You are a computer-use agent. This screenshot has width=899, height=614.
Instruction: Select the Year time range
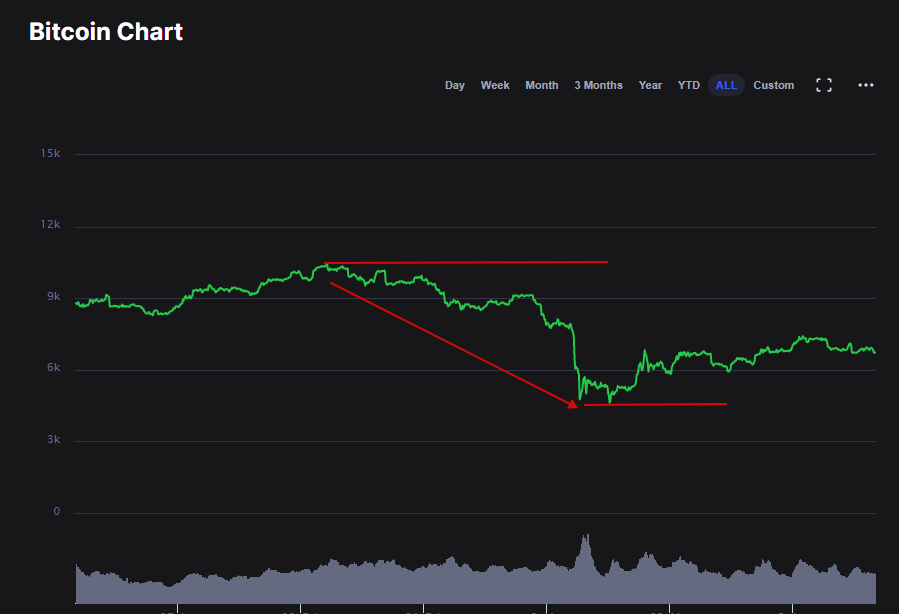point(650,85)
